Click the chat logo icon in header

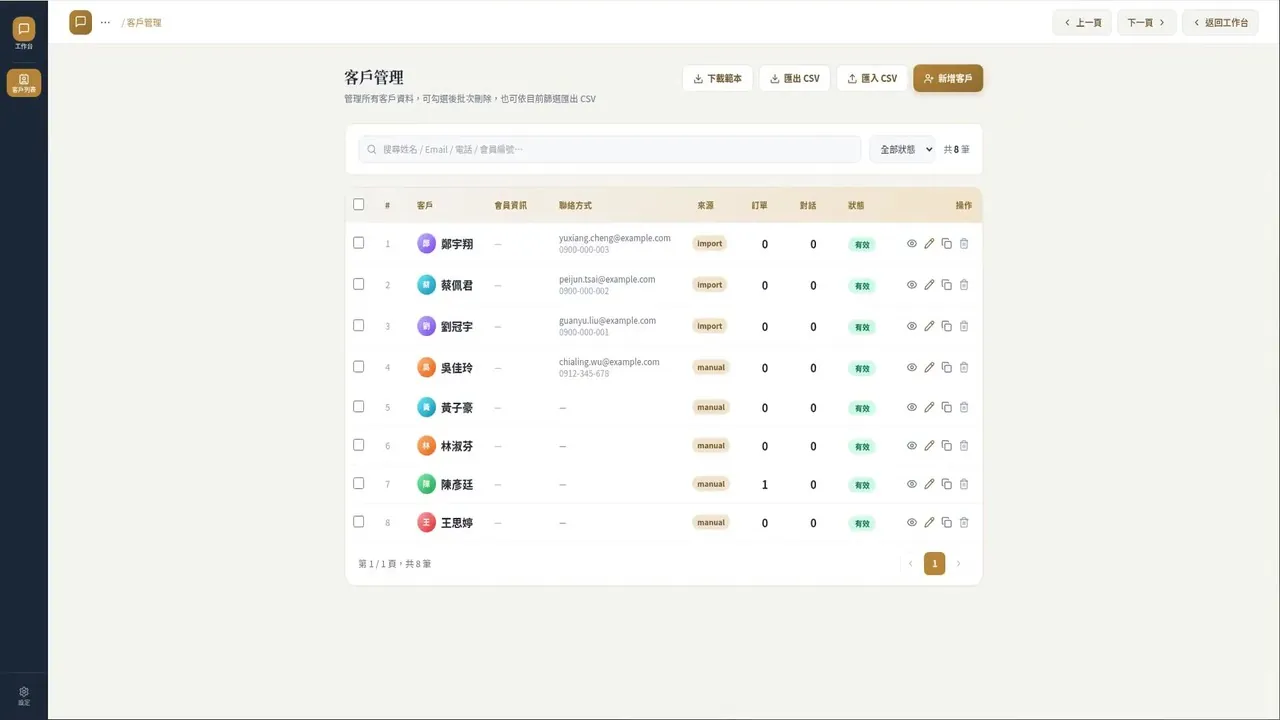click(x=81, y=22)
